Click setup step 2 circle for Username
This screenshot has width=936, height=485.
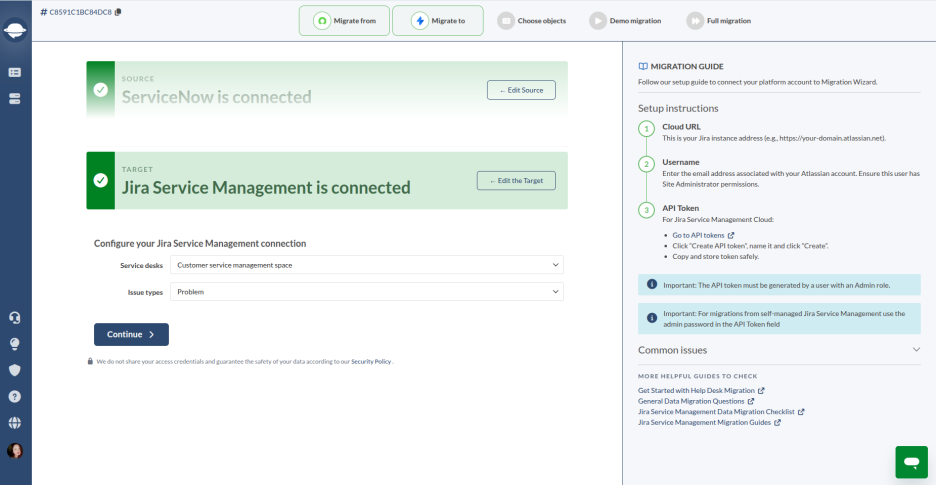(x=645, y=164)
